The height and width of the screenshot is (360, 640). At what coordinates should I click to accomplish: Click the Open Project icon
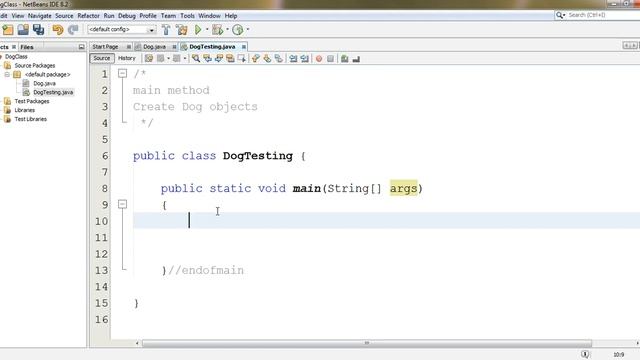coord(23,30)
